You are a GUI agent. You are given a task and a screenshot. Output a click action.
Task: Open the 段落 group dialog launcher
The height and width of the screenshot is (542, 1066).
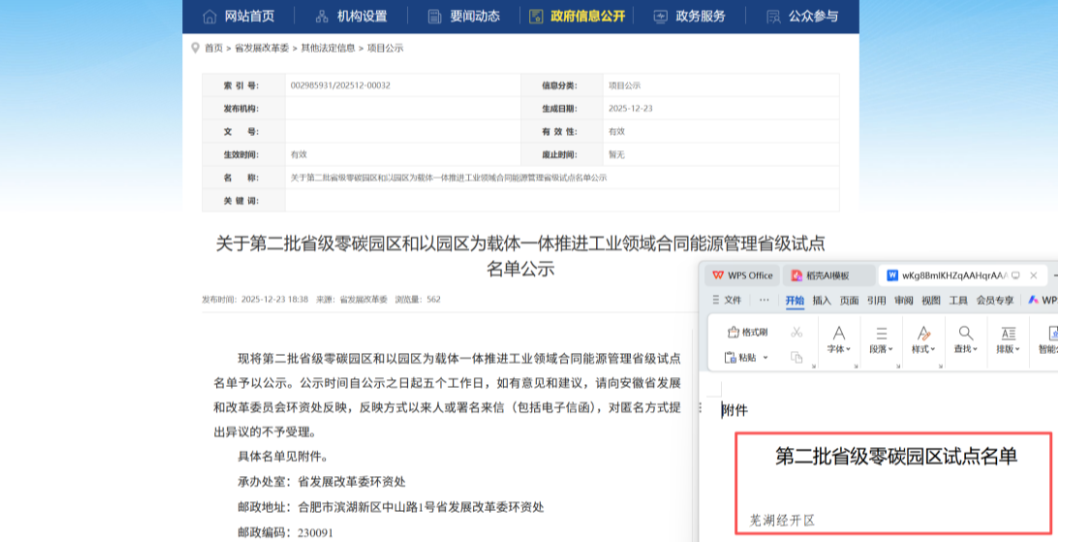(x=898, y=367)
